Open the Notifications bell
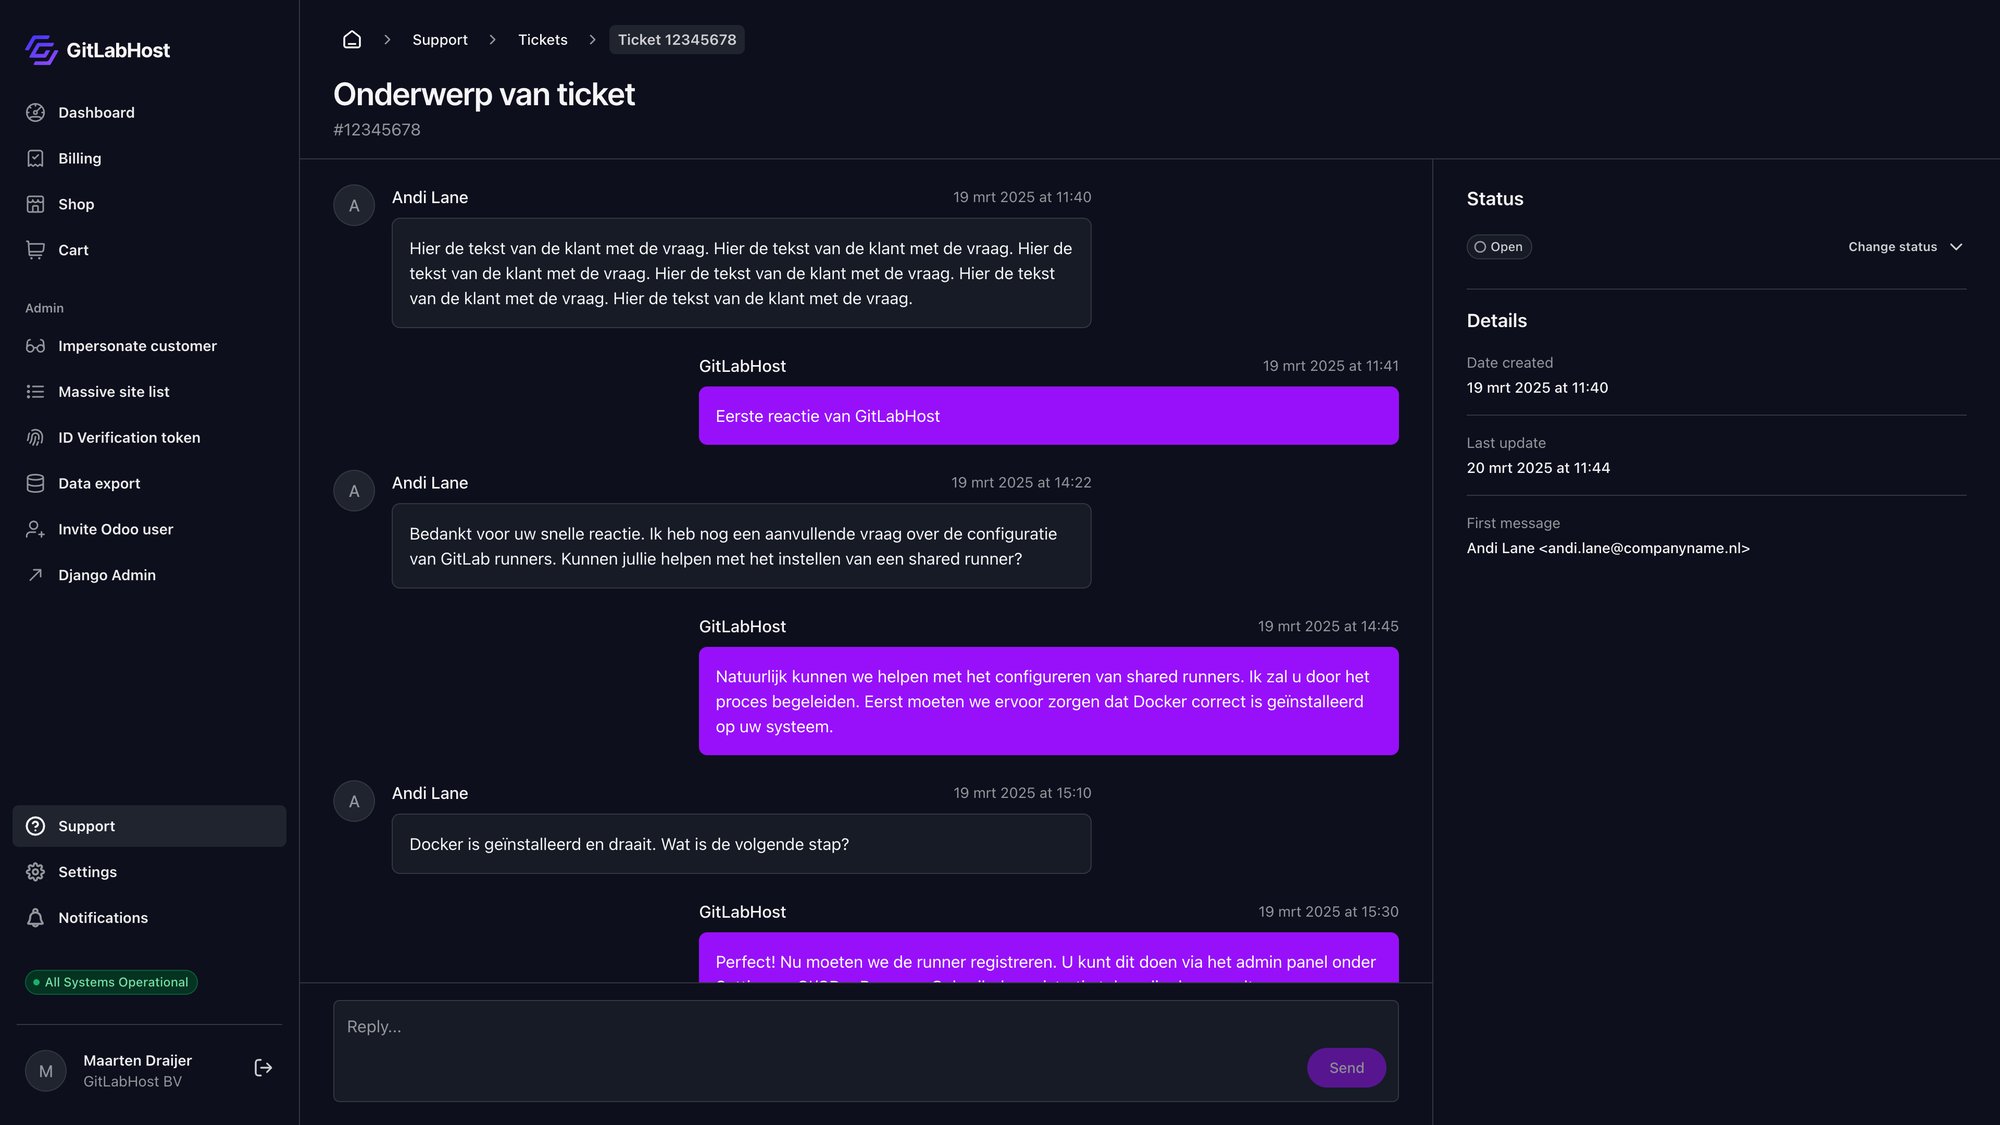2000x1125 pixels. (x=36, y=917)
